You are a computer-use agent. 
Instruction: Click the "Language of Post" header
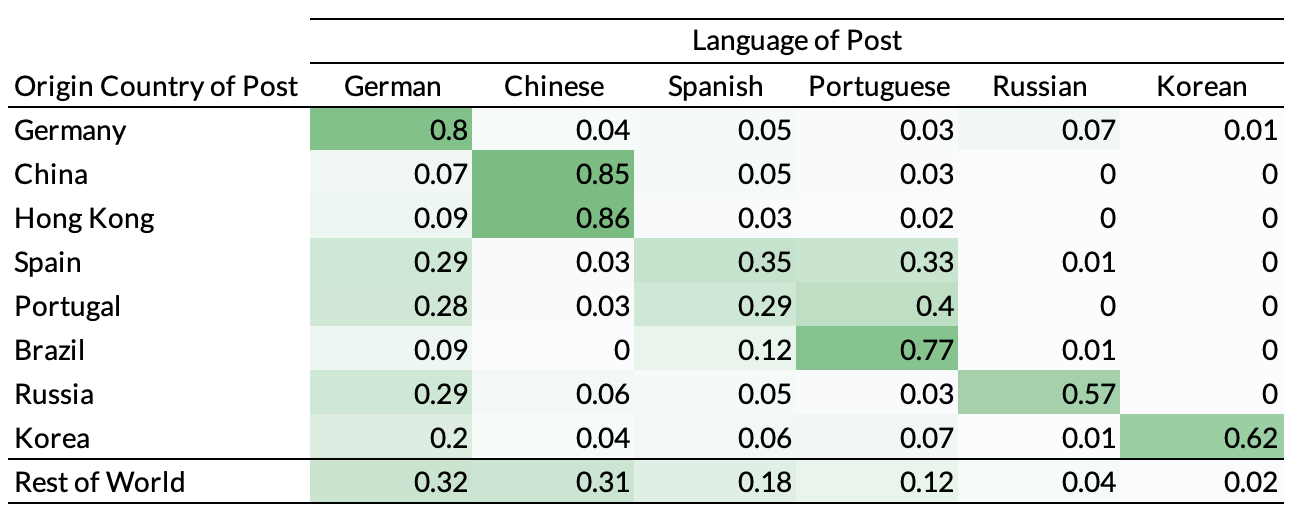[x=796, y=41]
